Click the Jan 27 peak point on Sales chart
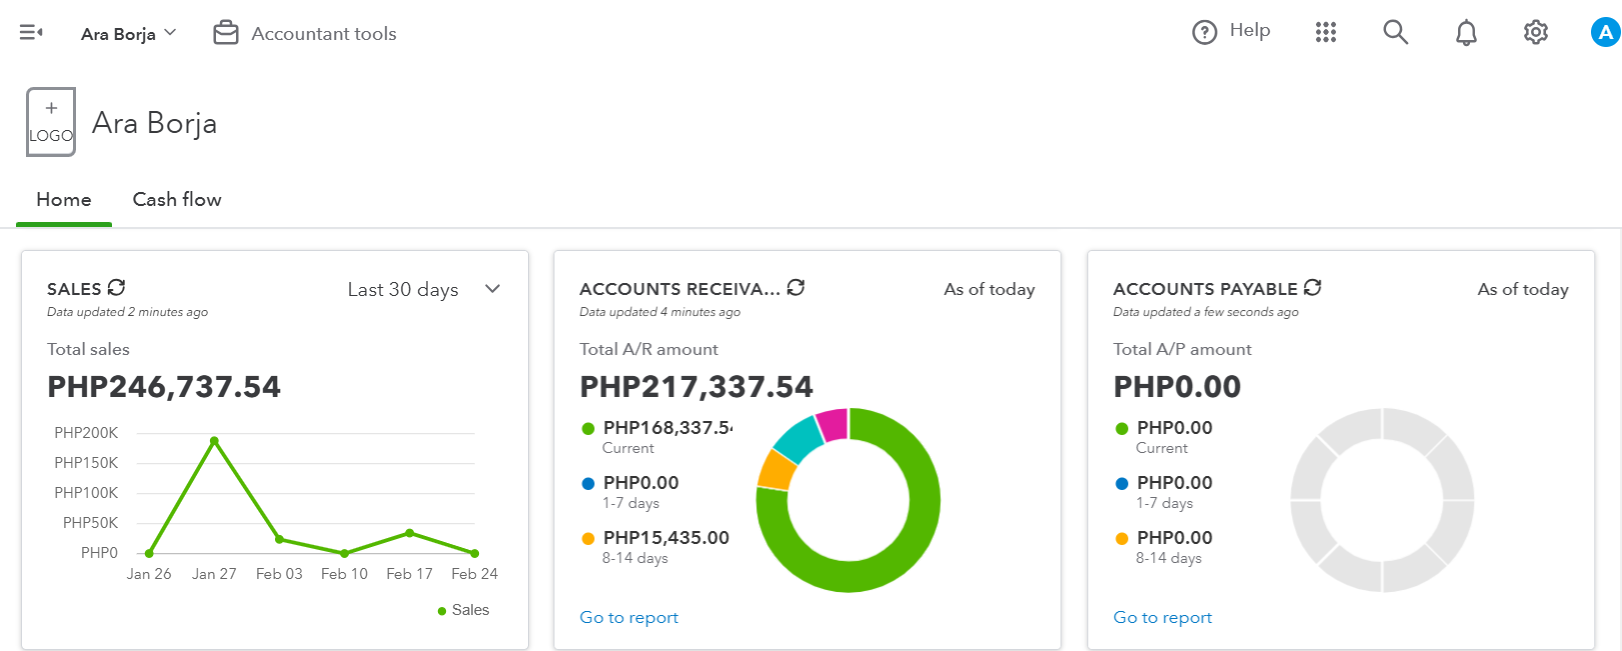Screen dimensions: 1622x651 [x=214, y=440]
